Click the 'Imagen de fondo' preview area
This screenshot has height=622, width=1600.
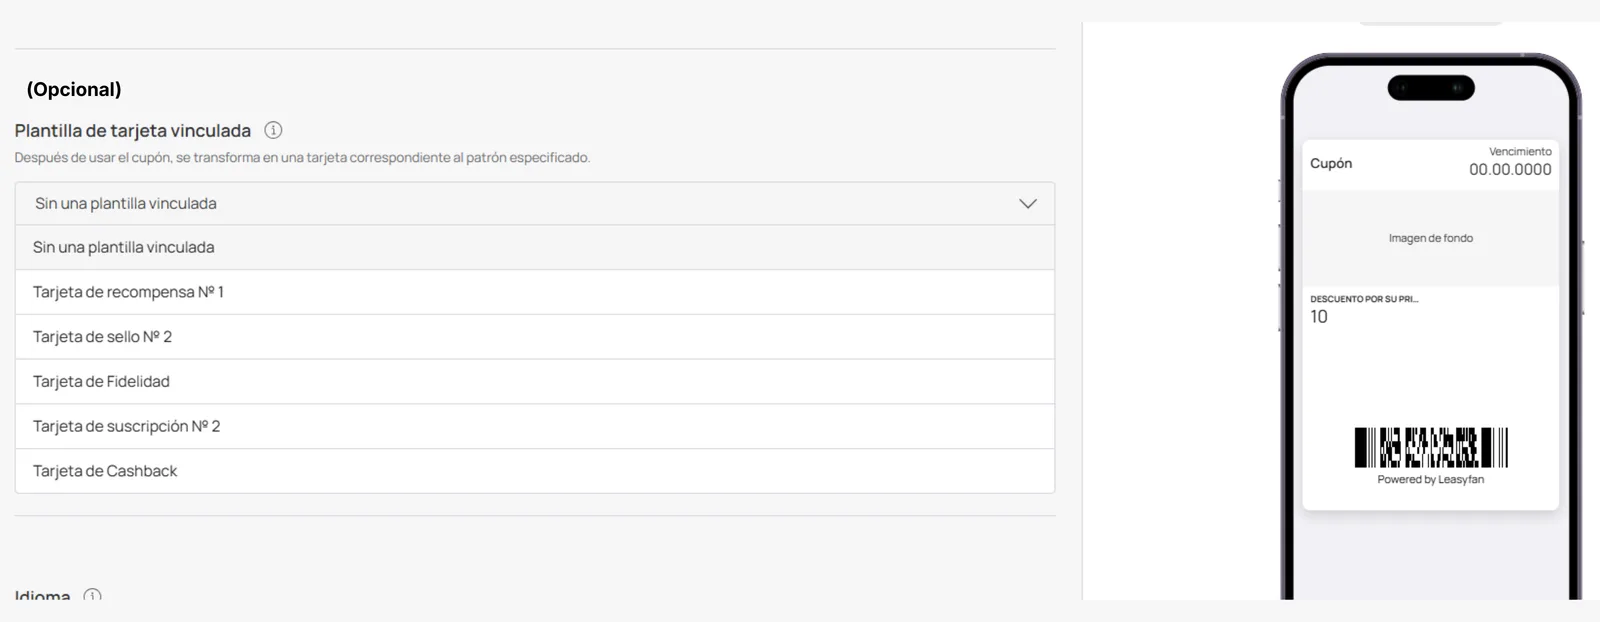(x=1430, y=238)
